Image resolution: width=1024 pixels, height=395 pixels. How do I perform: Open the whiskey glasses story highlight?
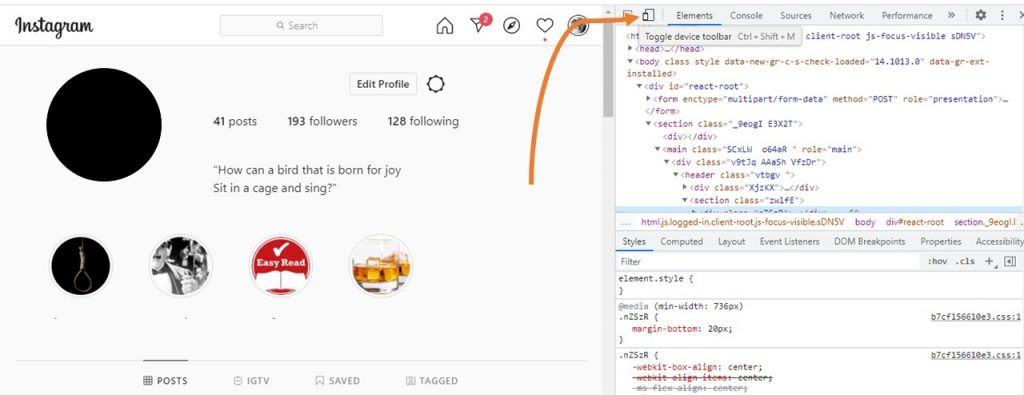point(381,266)
